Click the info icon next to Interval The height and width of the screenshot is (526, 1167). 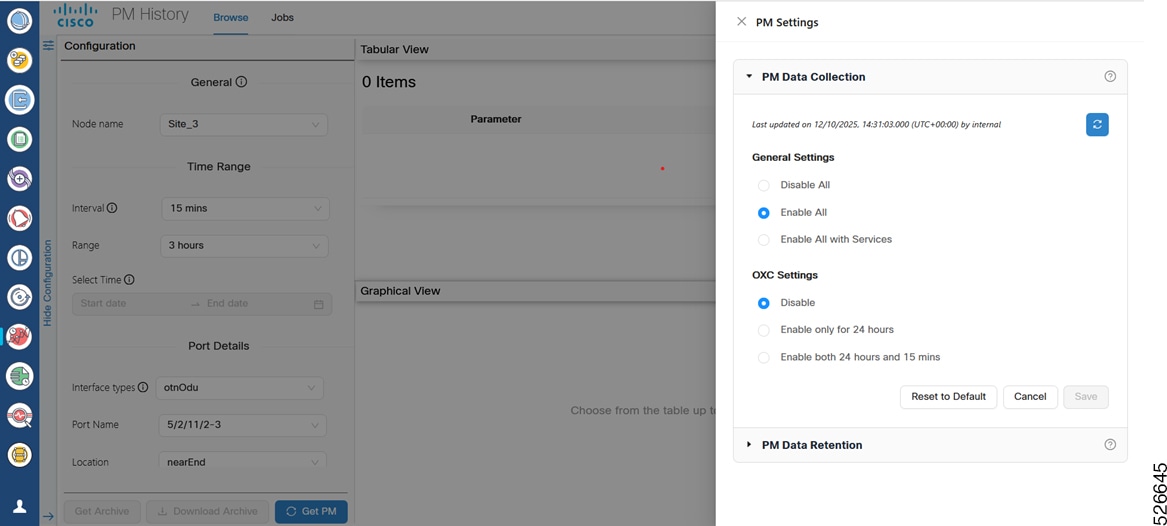pyautogui.click(x=112, y=208)
